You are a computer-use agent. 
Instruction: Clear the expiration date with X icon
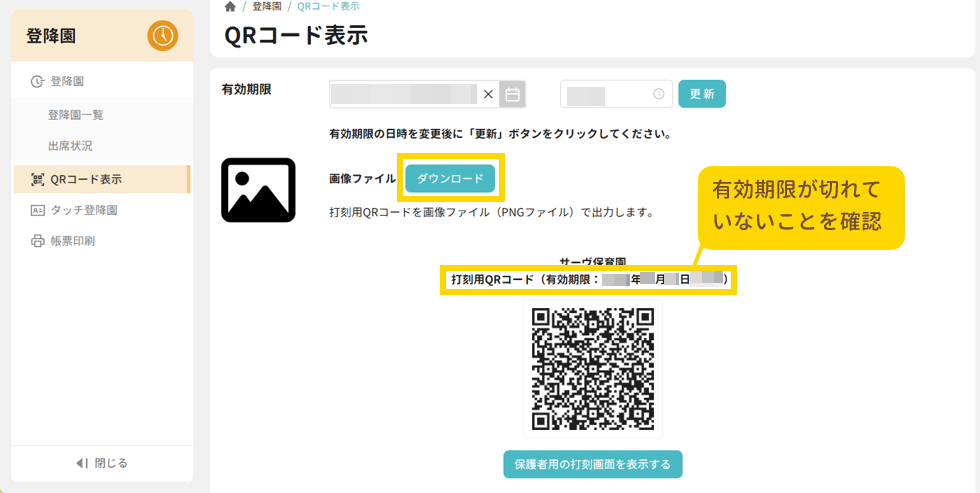coord(488,94)
